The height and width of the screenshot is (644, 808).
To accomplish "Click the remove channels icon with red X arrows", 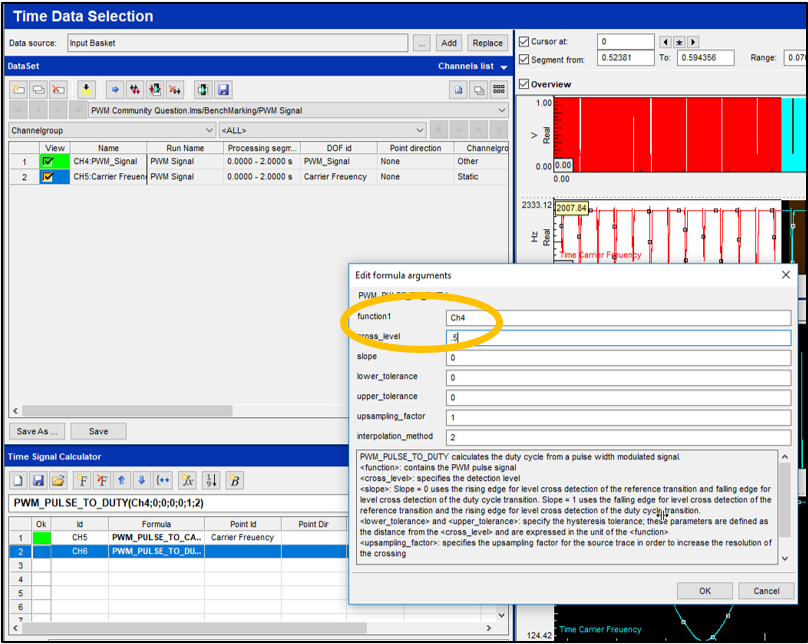I will point(175,90).
